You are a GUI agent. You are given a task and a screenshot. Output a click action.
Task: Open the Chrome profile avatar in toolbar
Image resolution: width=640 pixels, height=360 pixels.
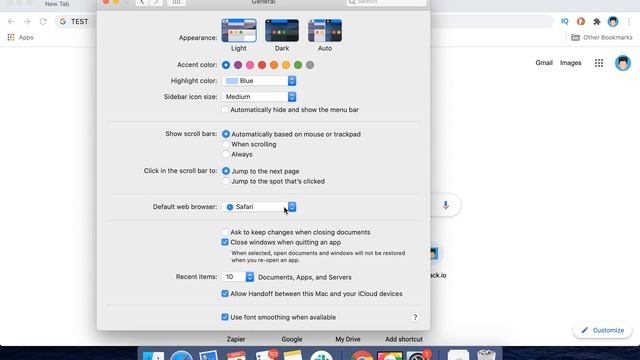click(613, 22)
